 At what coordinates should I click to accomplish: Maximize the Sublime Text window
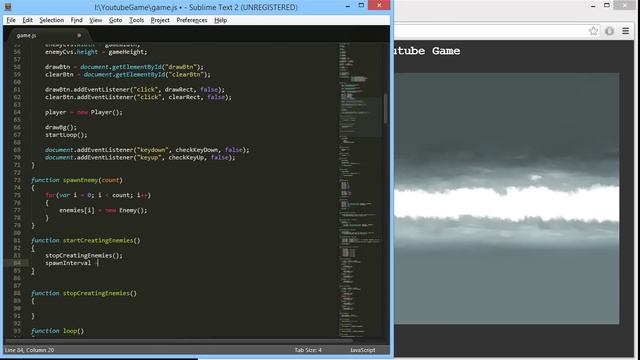361,5
